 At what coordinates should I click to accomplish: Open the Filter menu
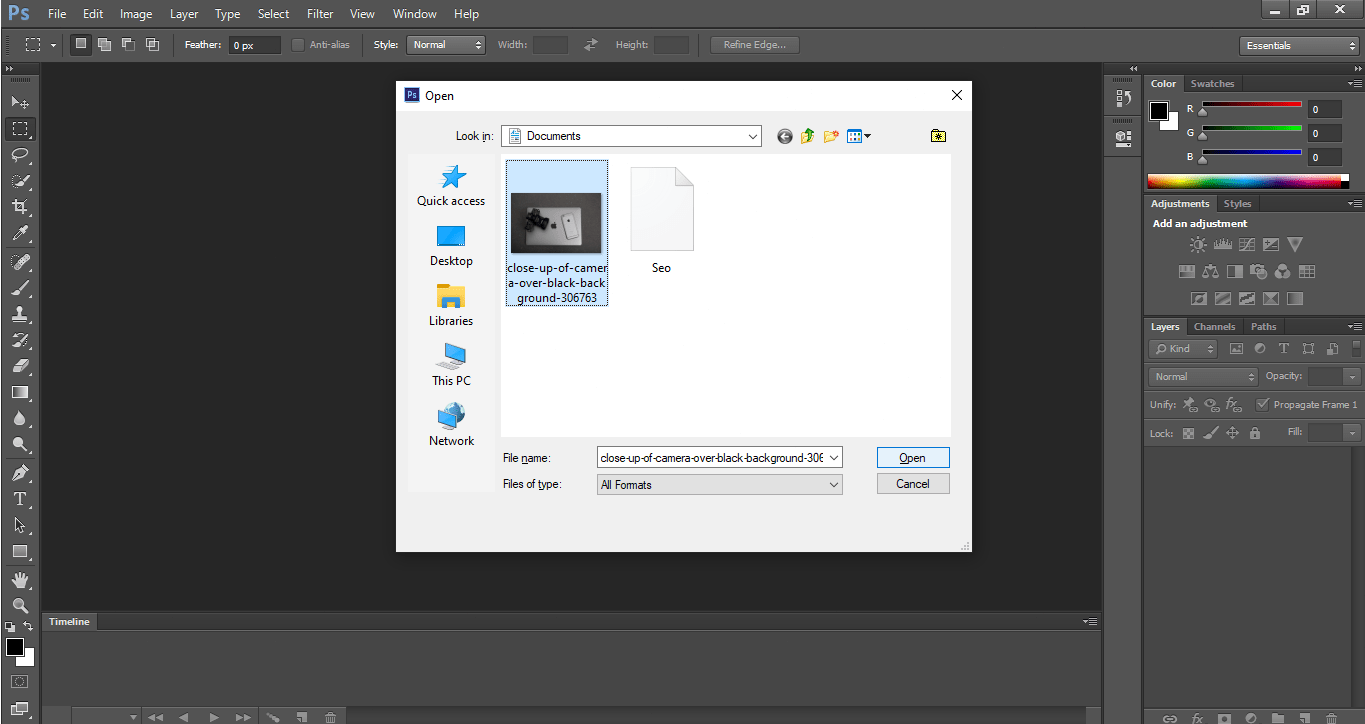click(x=319, y=13)
